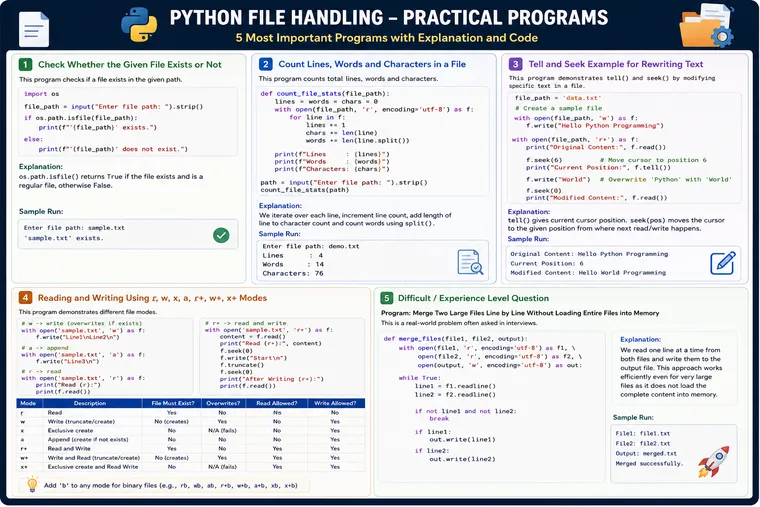Click the 'Mode' column header
Image resolution: width=760 pixels, height=507 pixels.
click(28, 403)
